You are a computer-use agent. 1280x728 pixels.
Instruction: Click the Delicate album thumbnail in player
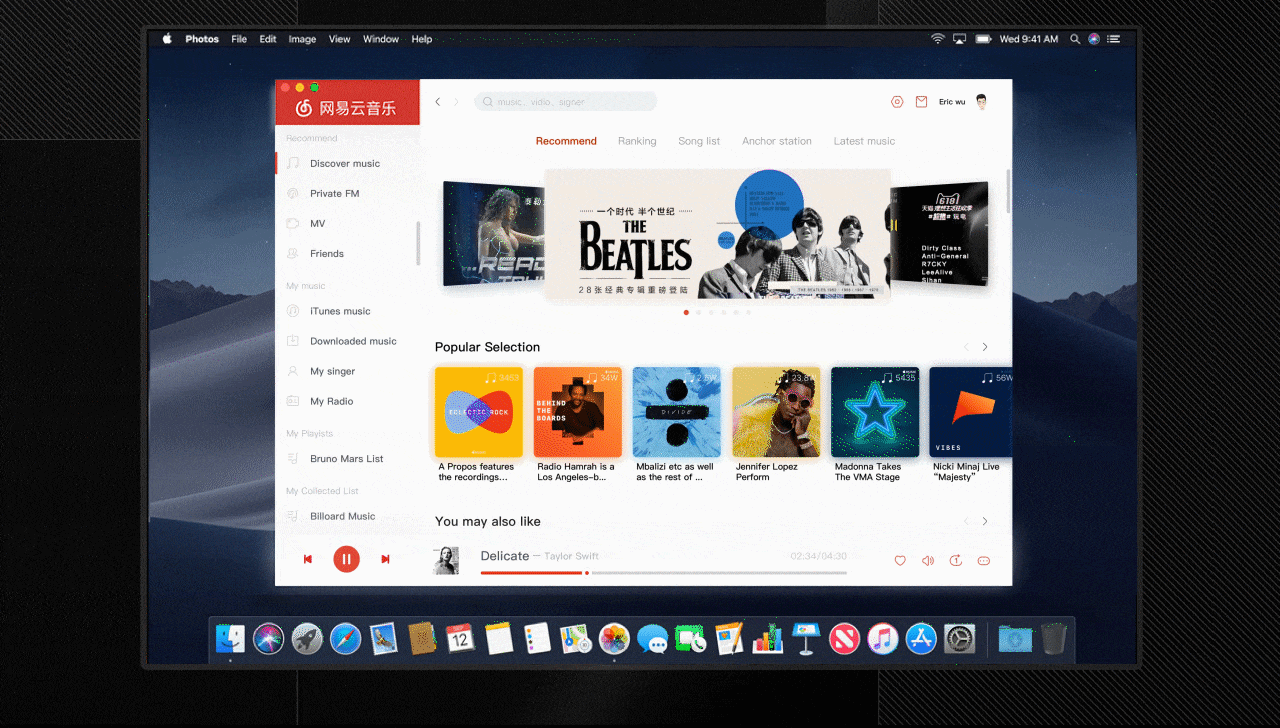pos(446,560)
